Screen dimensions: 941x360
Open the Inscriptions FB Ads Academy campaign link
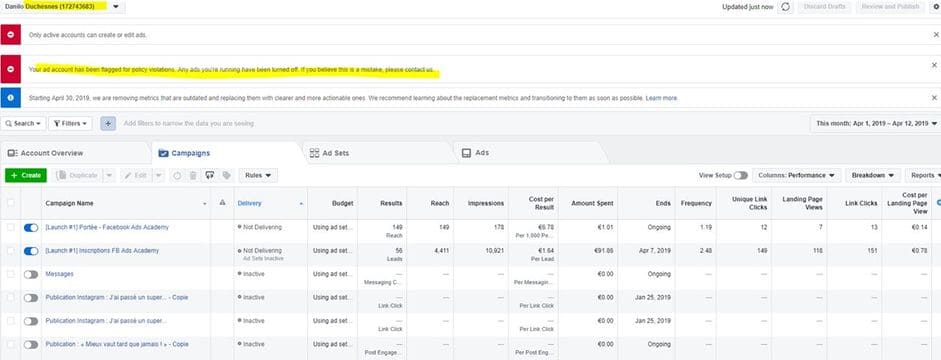click(102, 251)
